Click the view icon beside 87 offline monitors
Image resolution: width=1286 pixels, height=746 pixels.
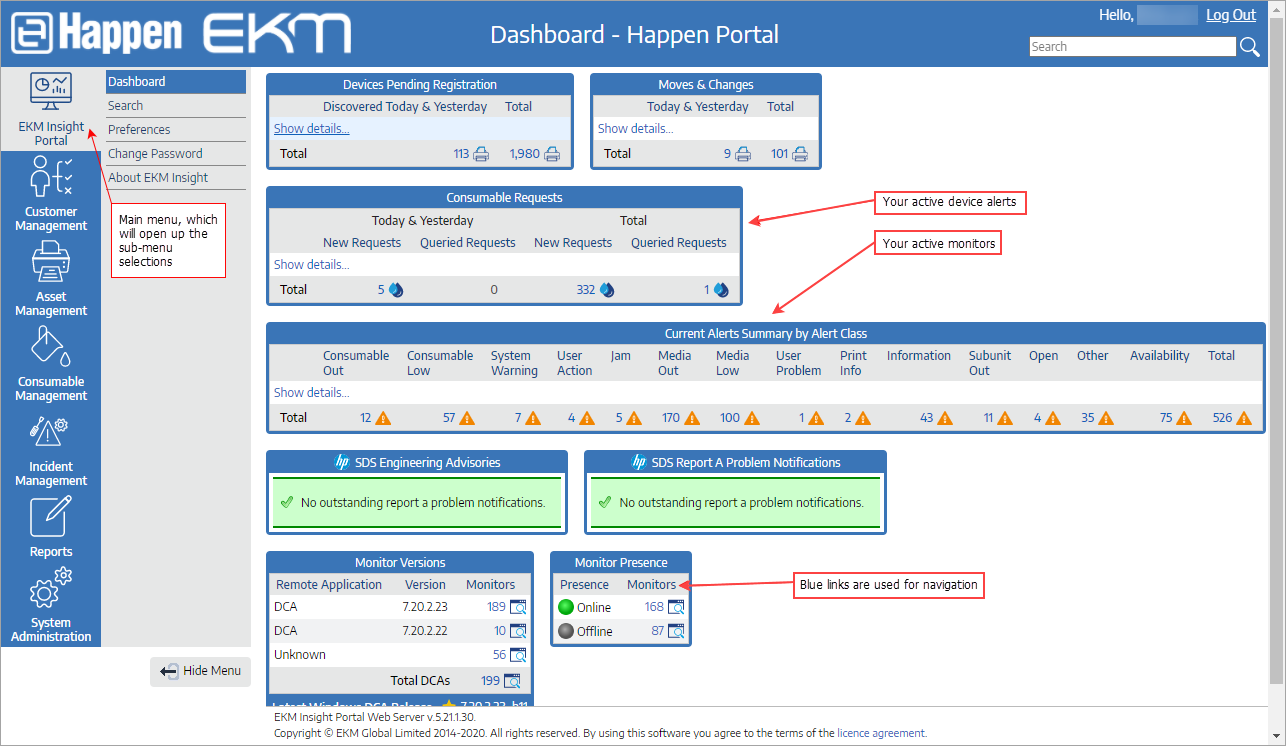[x=676, y=631]
